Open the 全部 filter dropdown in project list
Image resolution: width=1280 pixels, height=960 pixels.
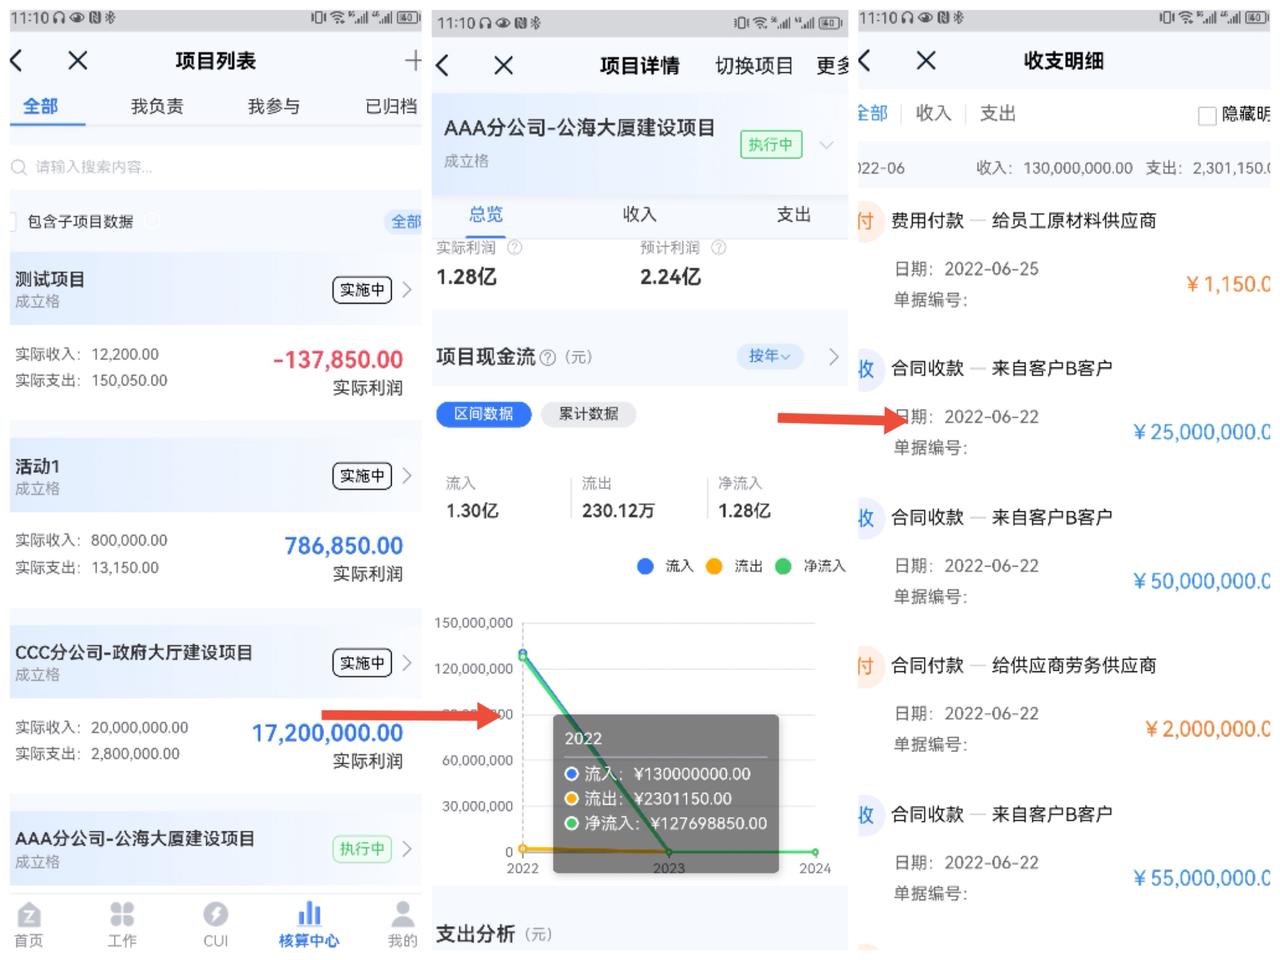point(404,221)
